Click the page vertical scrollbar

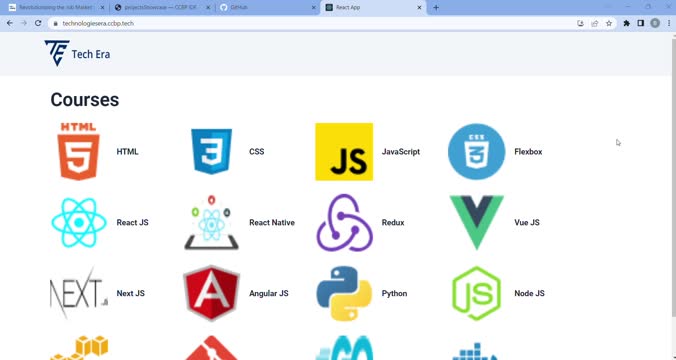tap(673, 177)
